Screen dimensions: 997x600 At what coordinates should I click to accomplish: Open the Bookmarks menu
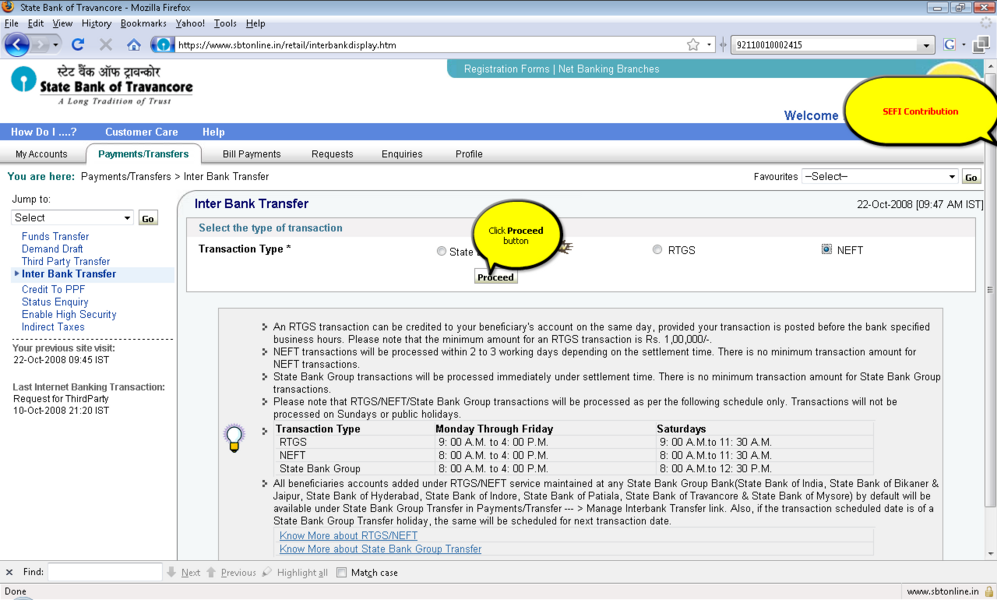pyautogui.click(x=143, y=23)
